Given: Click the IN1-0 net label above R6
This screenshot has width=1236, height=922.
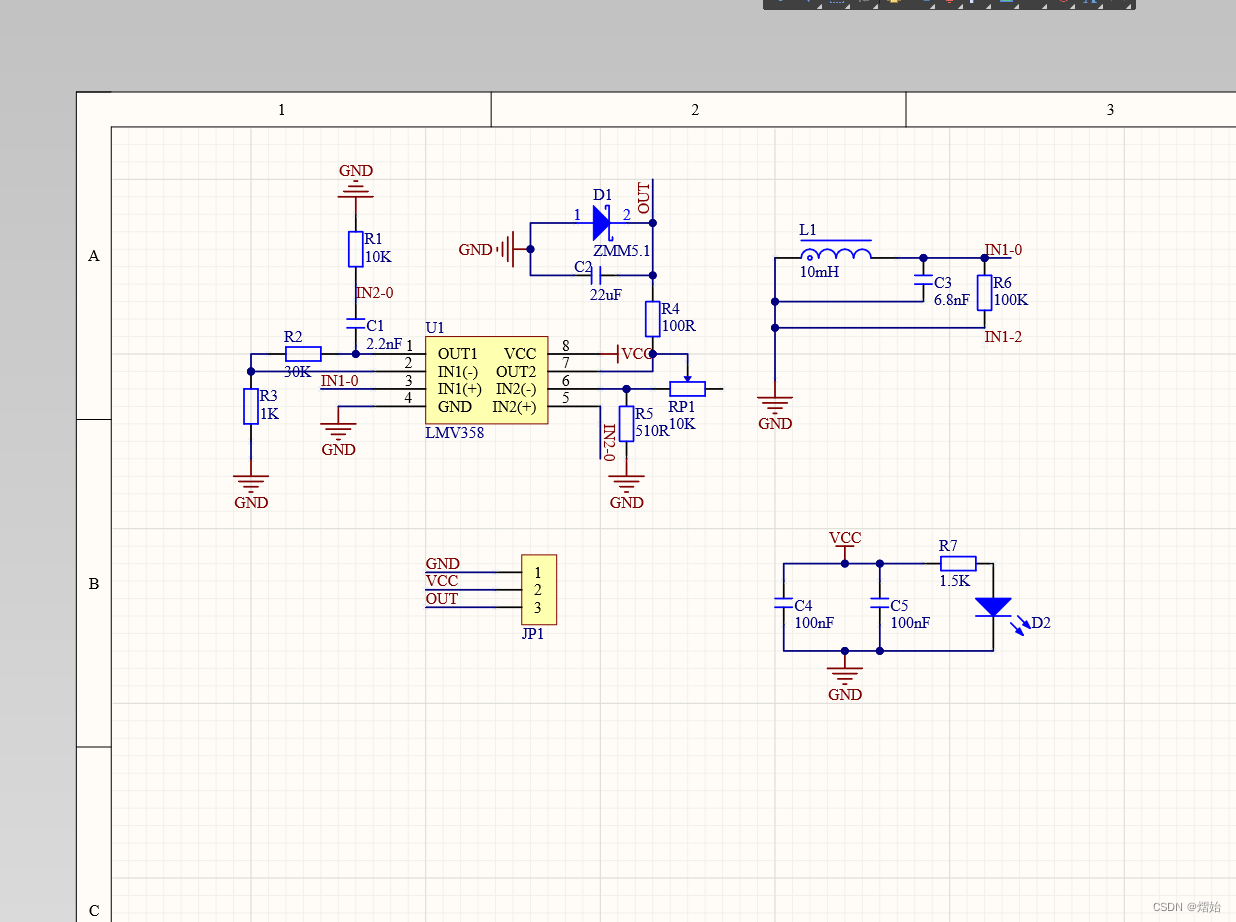Looking at the screenshot, I should pos(1003,250).
